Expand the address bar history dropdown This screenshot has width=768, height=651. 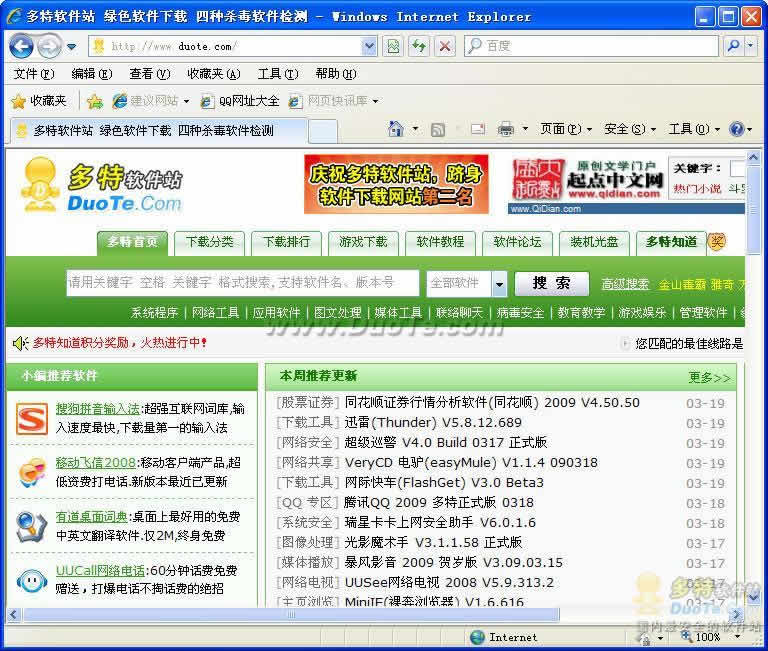[x=369, y=47]
